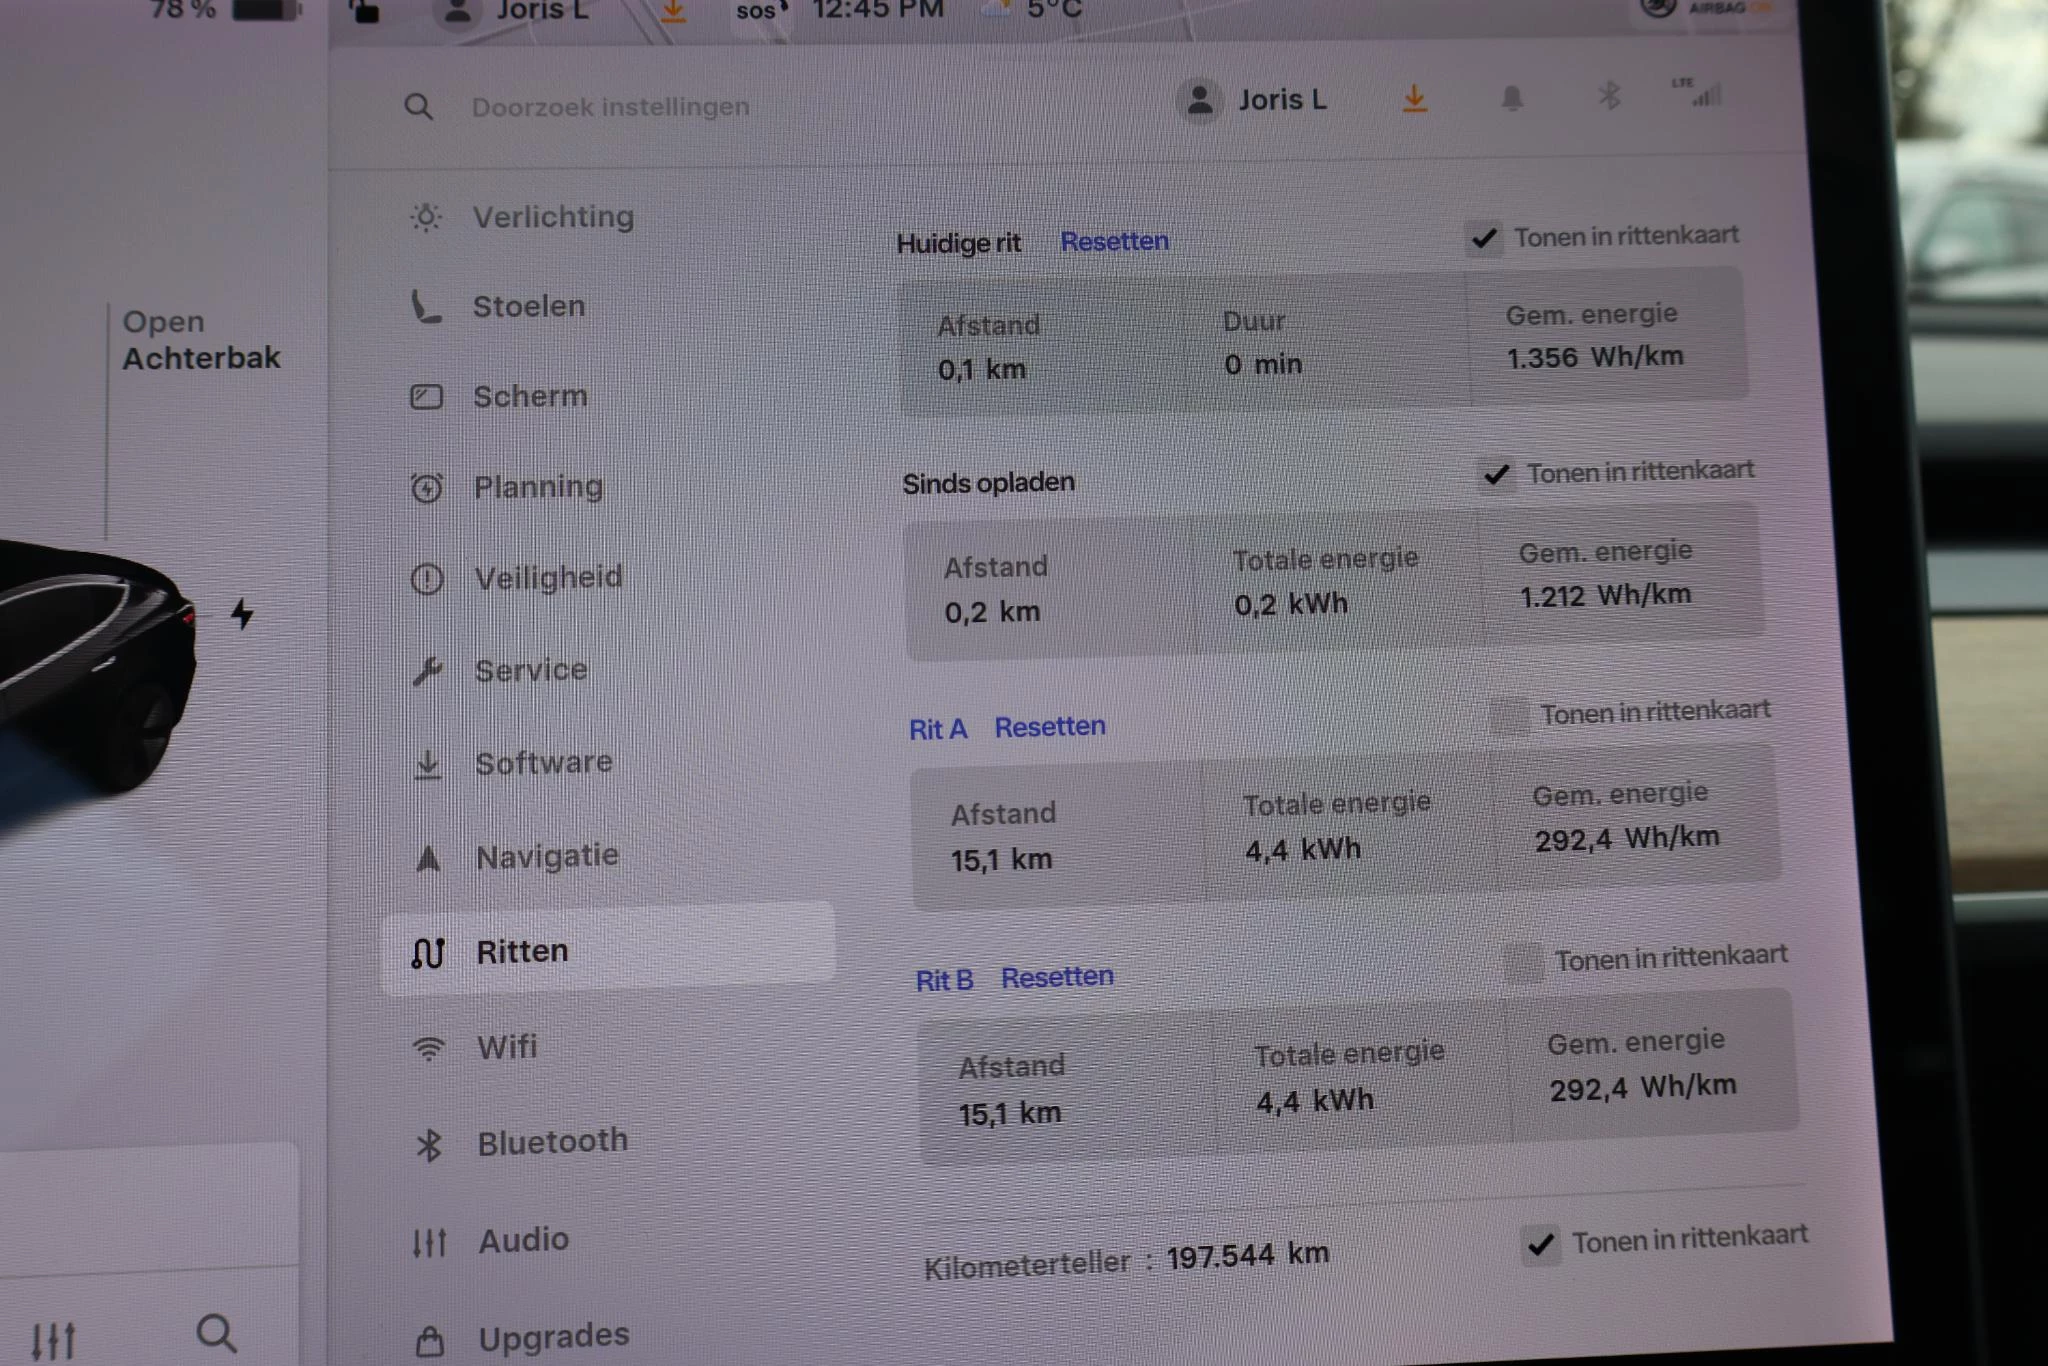This screenshot has height=1366, width=2048.
Task: Enable Rit A Tonen in rittenkaart checkbox
Action: pos(1509,716)
